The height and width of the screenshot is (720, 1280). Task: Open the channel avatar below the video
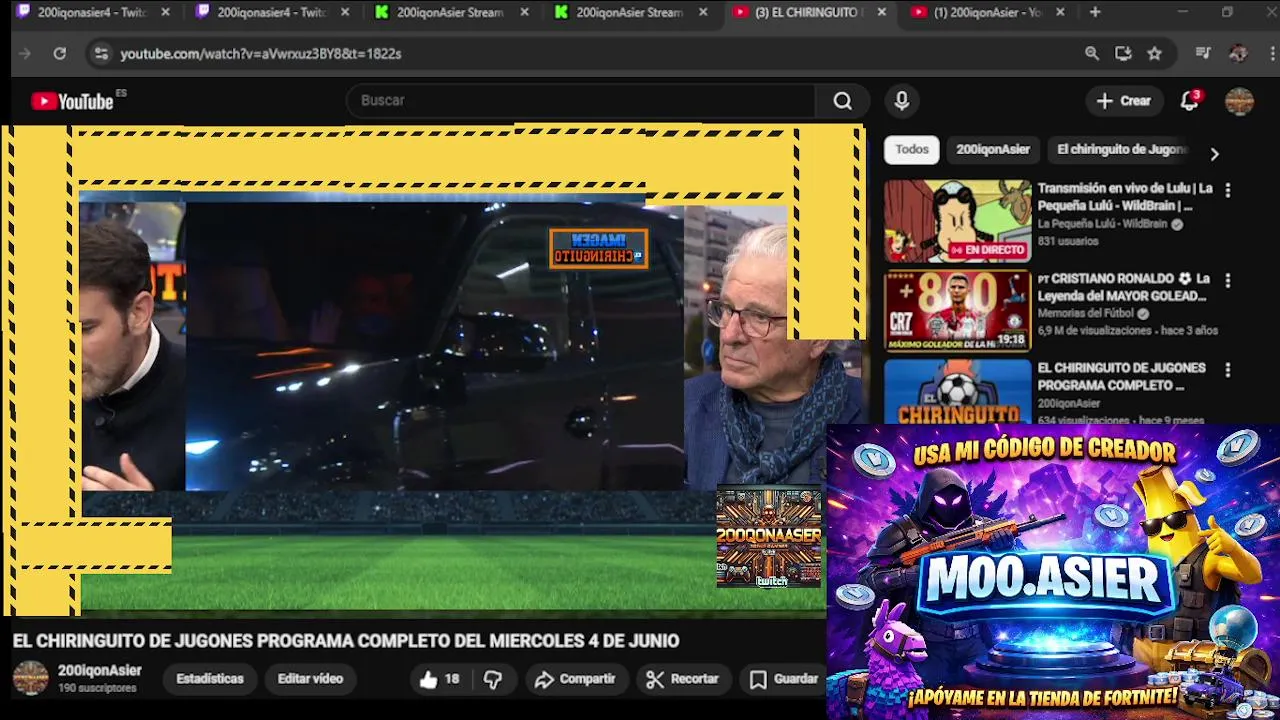(30, 678)
